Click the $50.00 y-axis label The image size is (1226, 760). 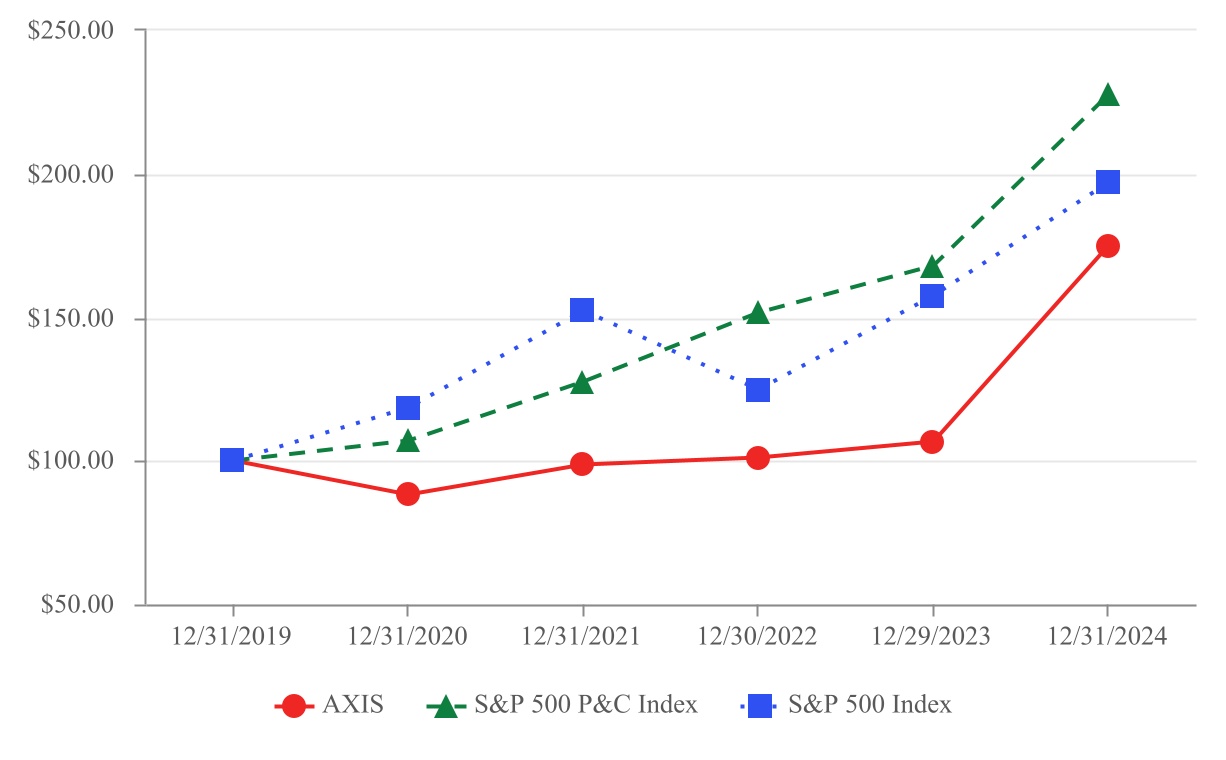[x=76, y=605]
